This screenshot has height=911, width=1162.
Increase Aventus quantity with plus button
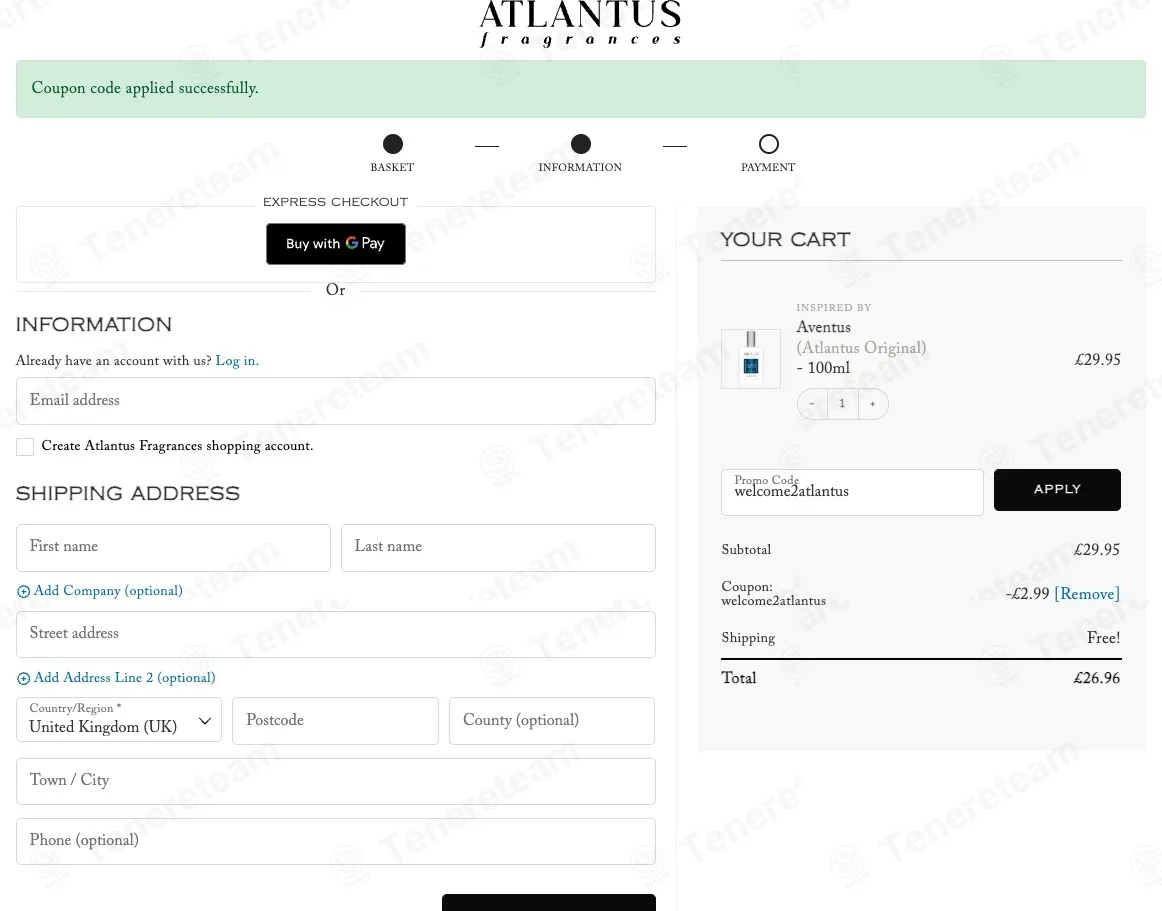[x=873, y=404]
